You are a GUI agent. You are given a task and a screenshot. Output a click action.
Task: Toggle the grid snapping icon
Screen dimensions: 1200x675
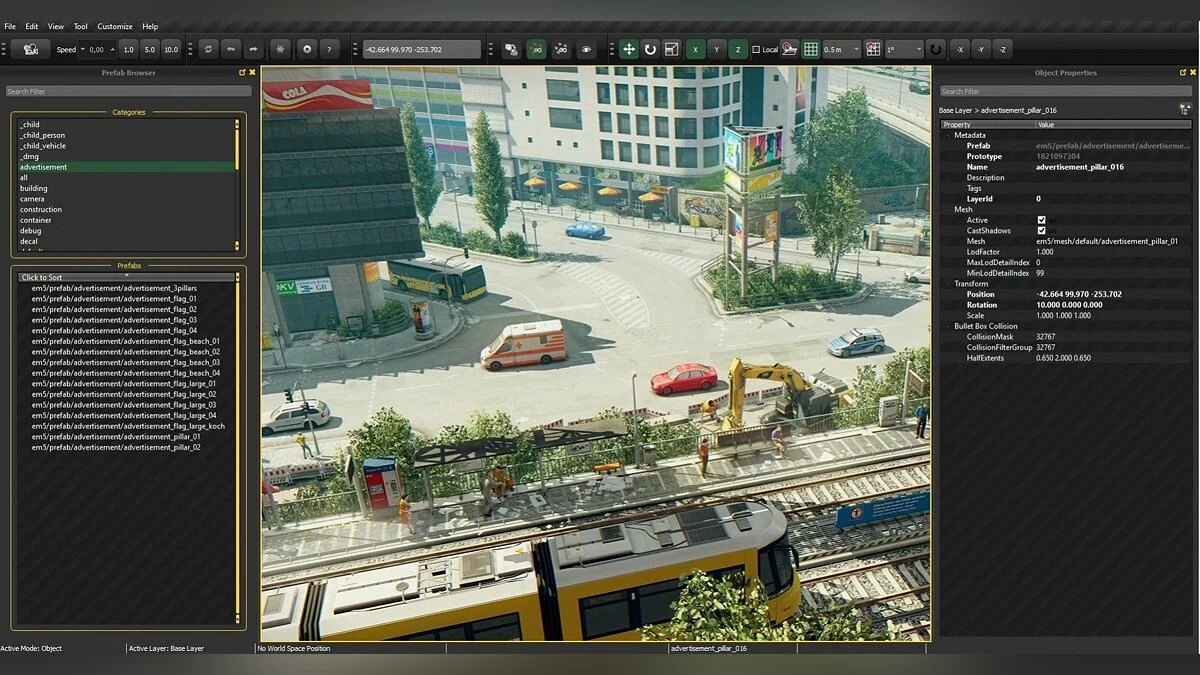(x=811, y=49)
